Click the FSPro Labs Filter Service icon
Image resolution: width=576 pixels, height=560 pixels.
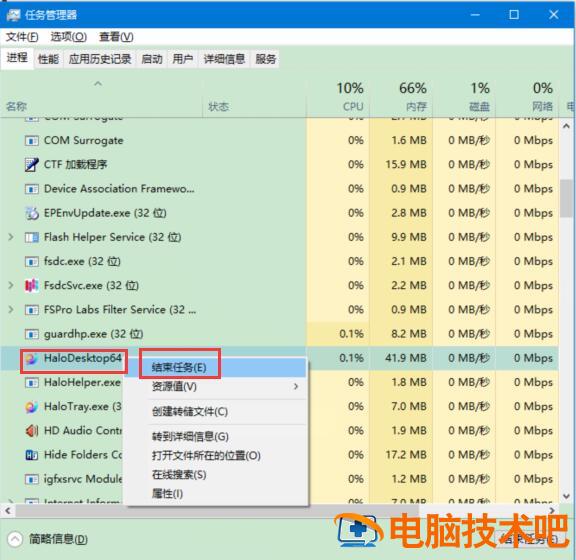[x=32, y=310]
